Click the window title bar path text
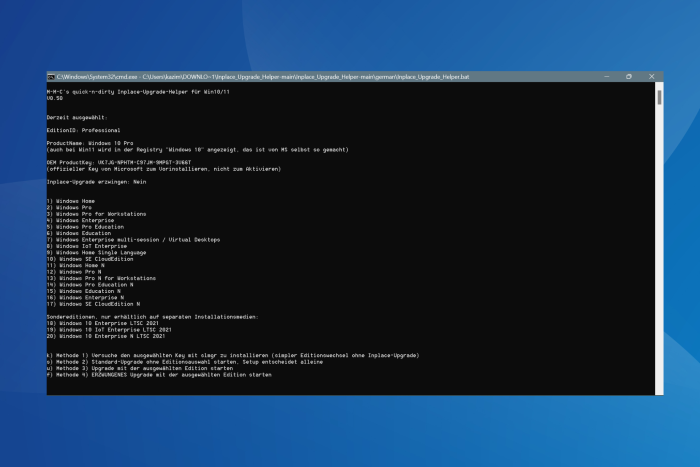Image resolution: width=700 pixels, height=467 pixels. 262,77
